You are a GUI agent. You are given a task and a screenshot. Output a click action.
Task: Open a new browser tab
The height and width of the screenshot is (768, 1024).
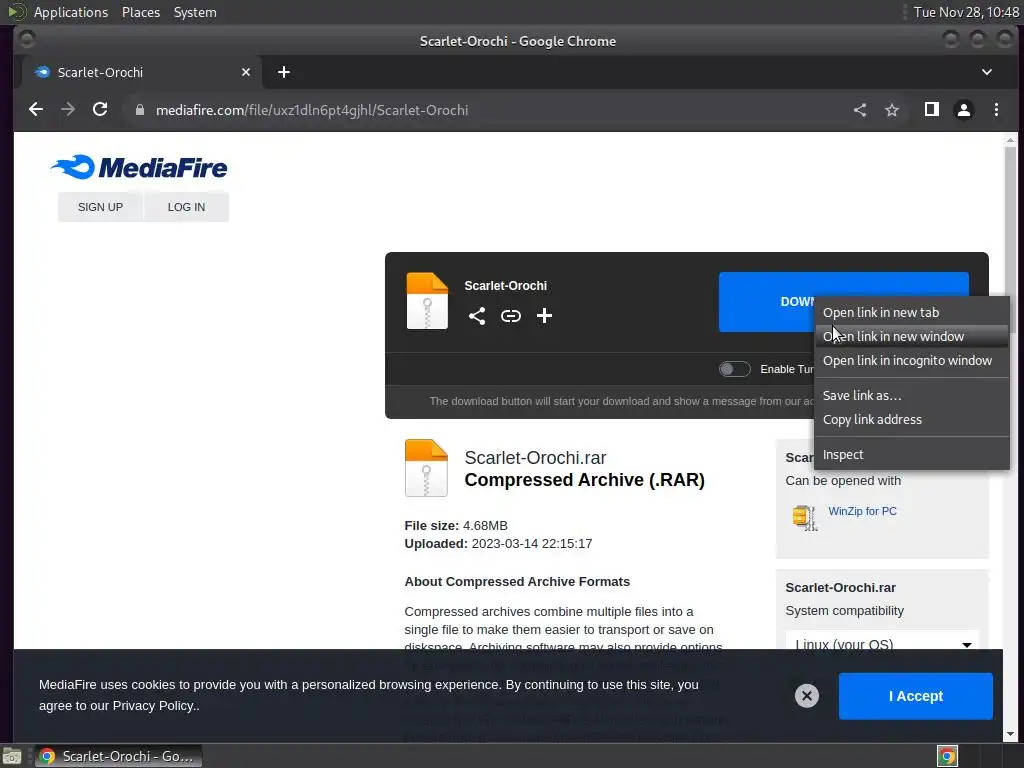(x=283, y=72)
